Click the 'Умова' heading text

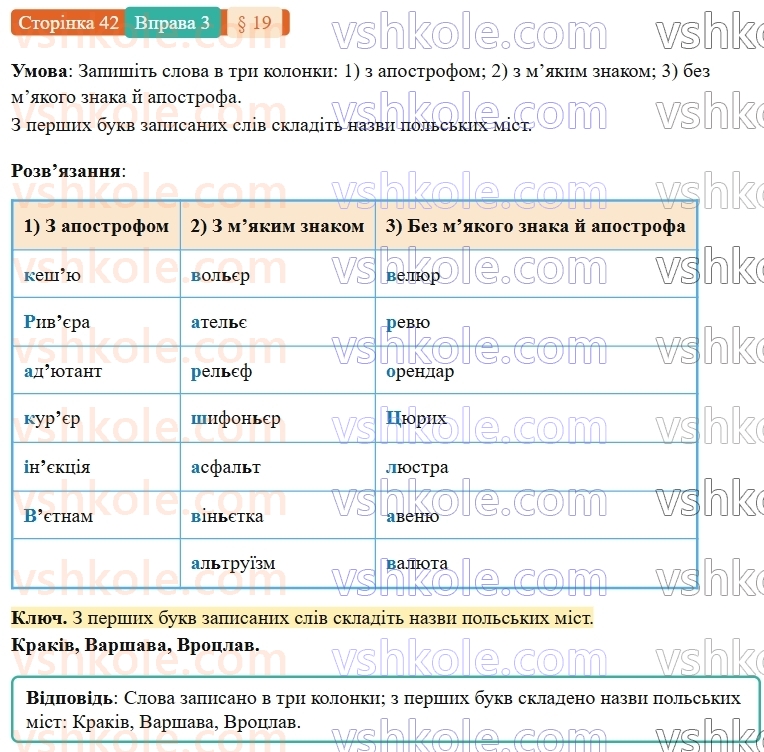point(39,71)
